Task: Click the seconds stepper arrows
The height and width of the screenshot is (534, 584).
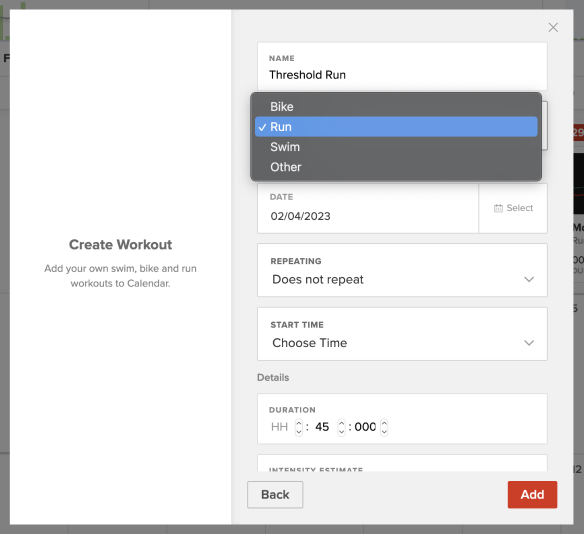Action: 384,427
